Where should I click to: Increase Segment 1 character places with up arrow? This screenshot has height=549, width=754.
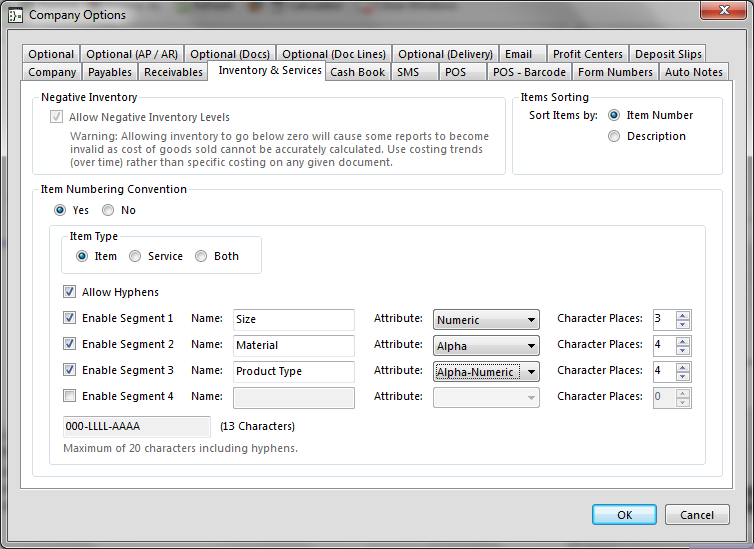pyautogui.click(x=683, y=315)
